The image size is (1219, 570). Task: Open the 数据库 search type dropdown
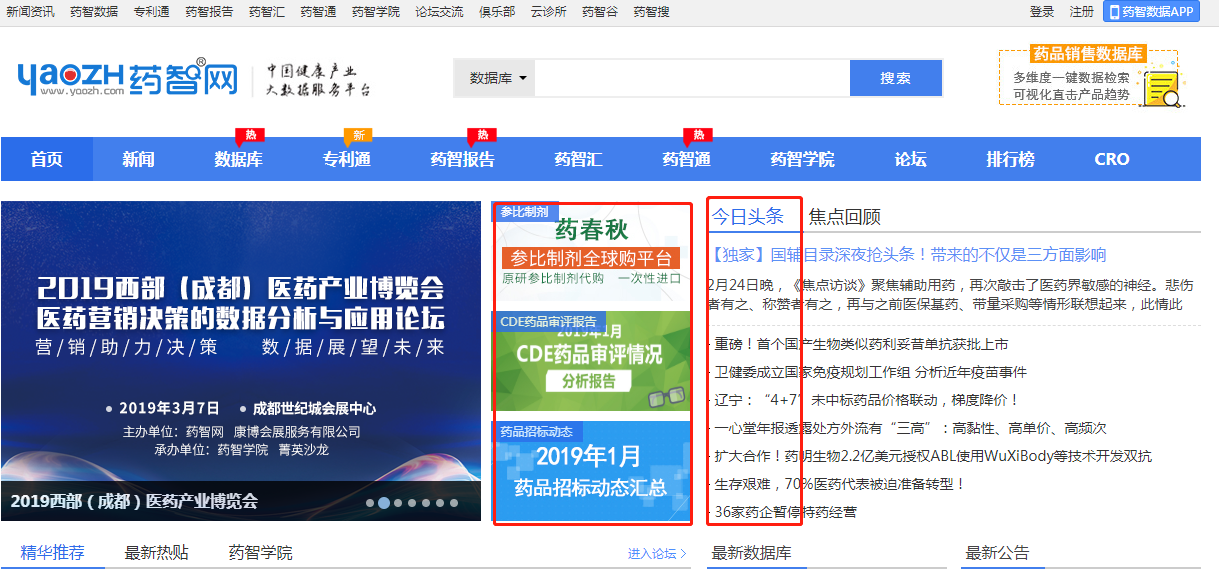coord(495,78)
